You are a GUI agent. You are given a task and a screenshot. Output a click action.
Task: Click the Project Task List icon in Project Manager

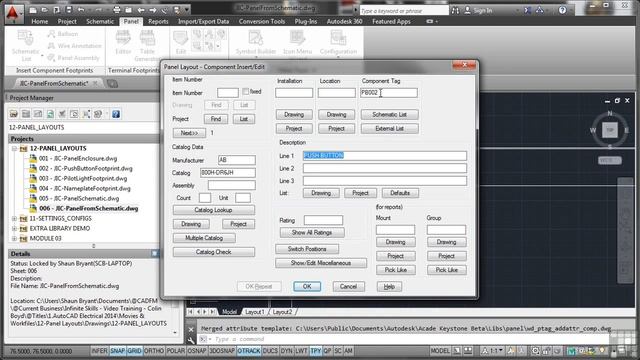pos(62,114)
